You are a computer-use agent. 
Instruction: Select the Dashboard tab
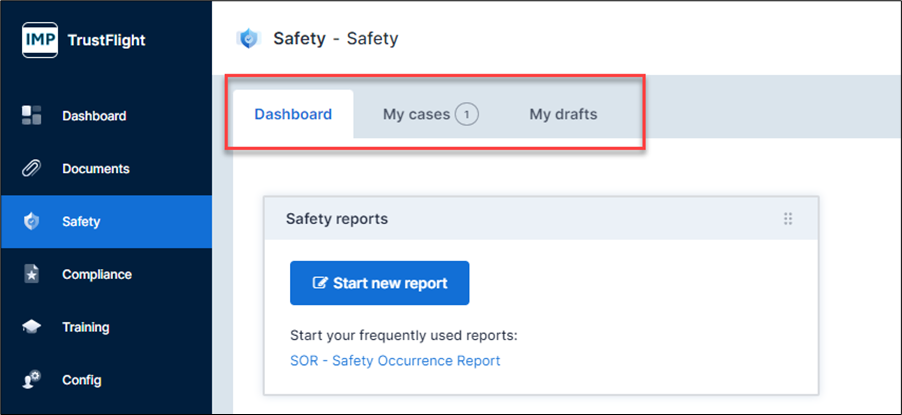pos(293,114)
